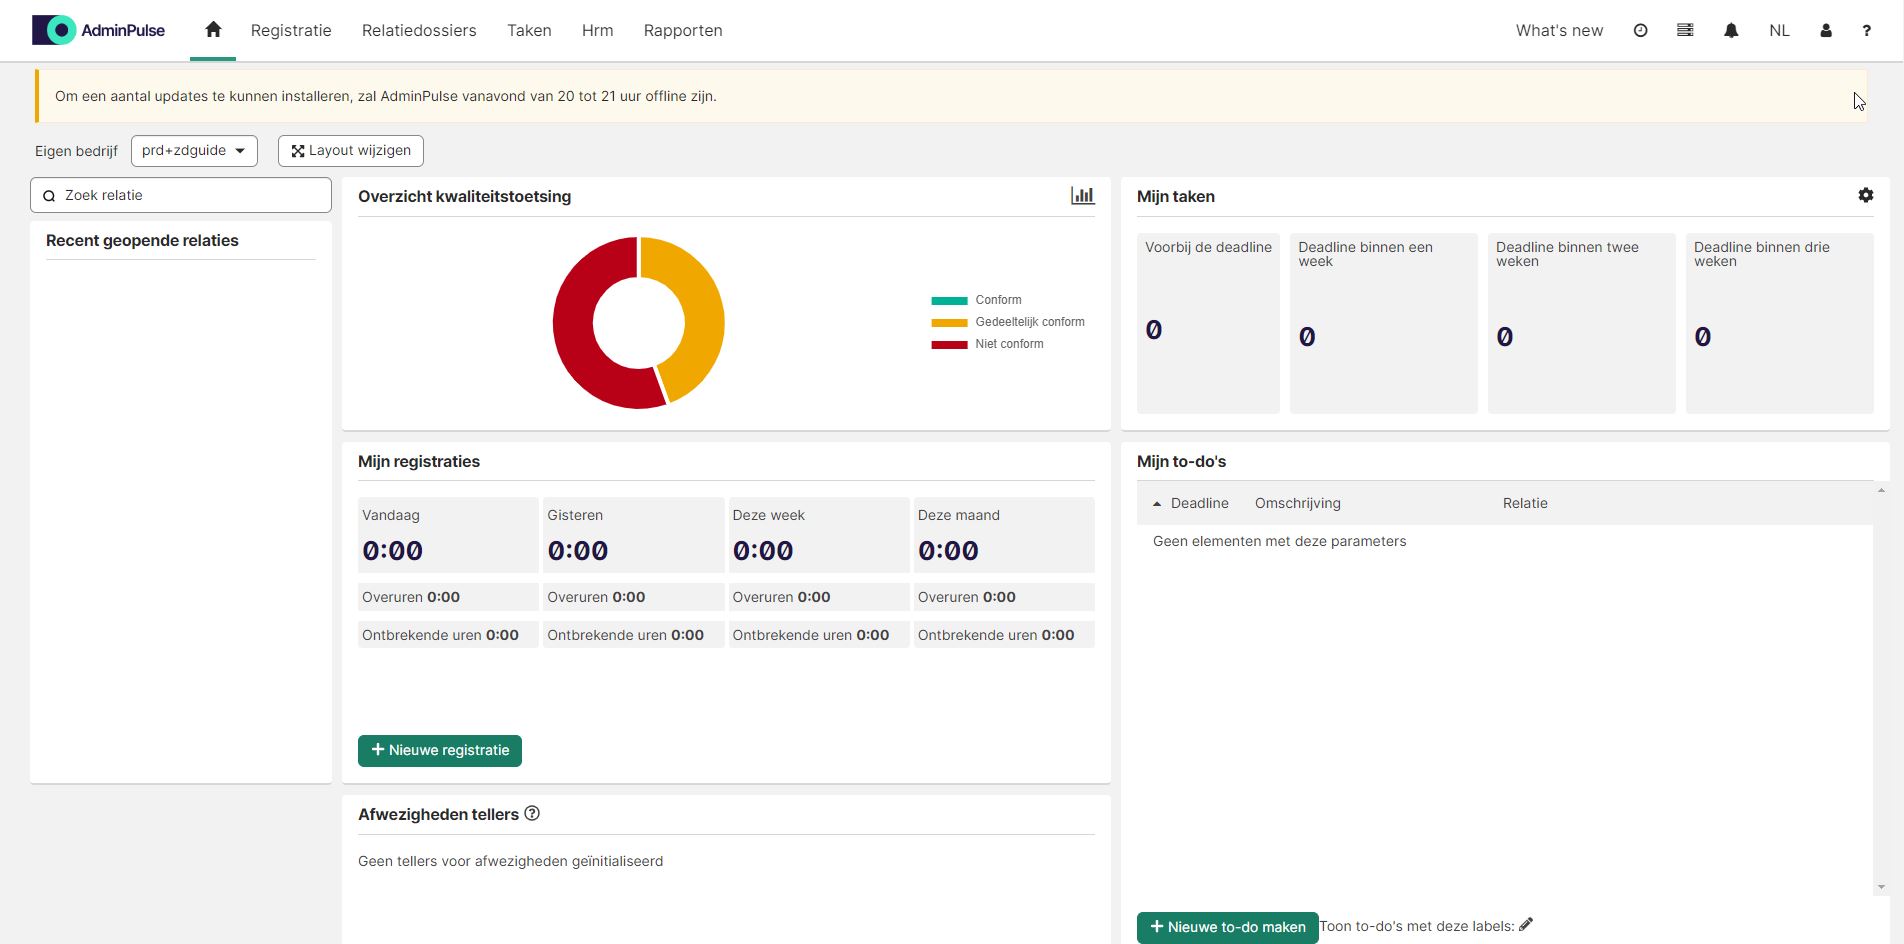The image size is (1904, 944).
Task: View notifications bell icon
Action: (x=1731, y=31)
